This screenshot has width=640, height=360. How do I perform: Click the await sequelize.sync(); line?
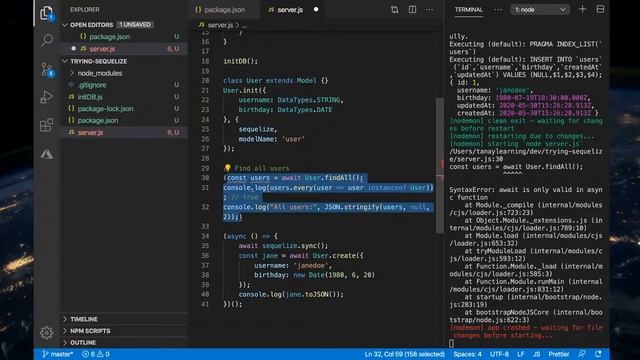(283, 246)
